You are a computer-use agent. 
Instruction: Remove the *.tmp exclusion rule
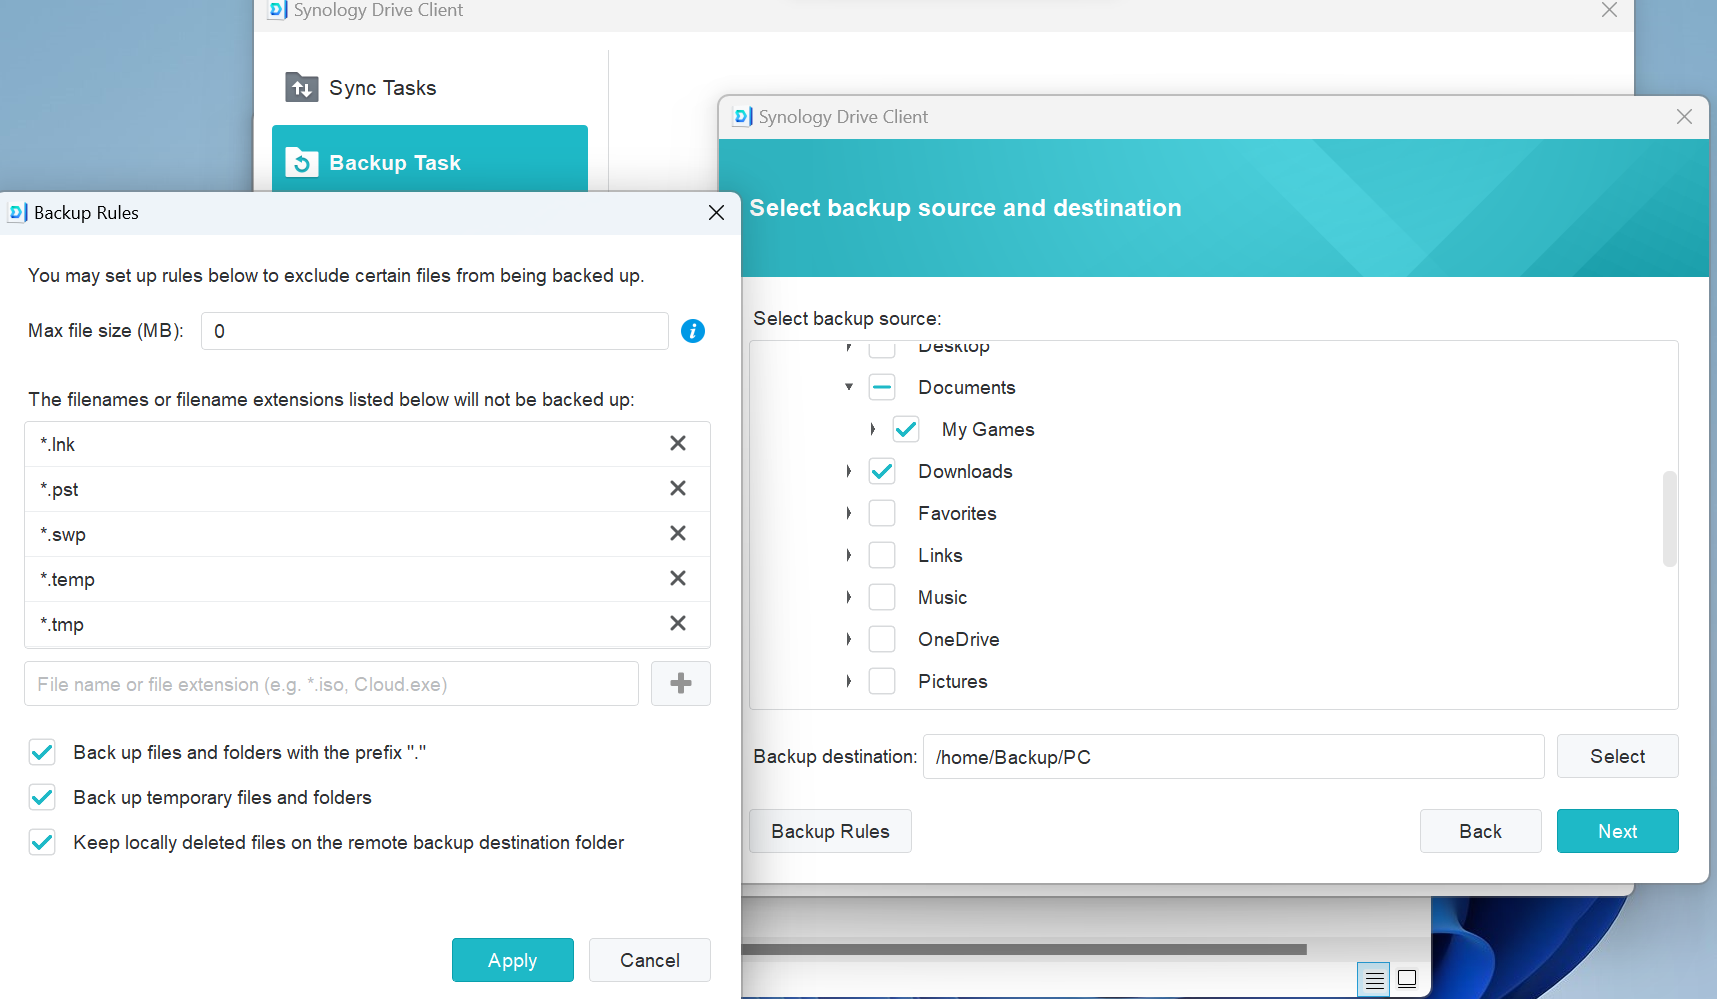coord(678,623)
